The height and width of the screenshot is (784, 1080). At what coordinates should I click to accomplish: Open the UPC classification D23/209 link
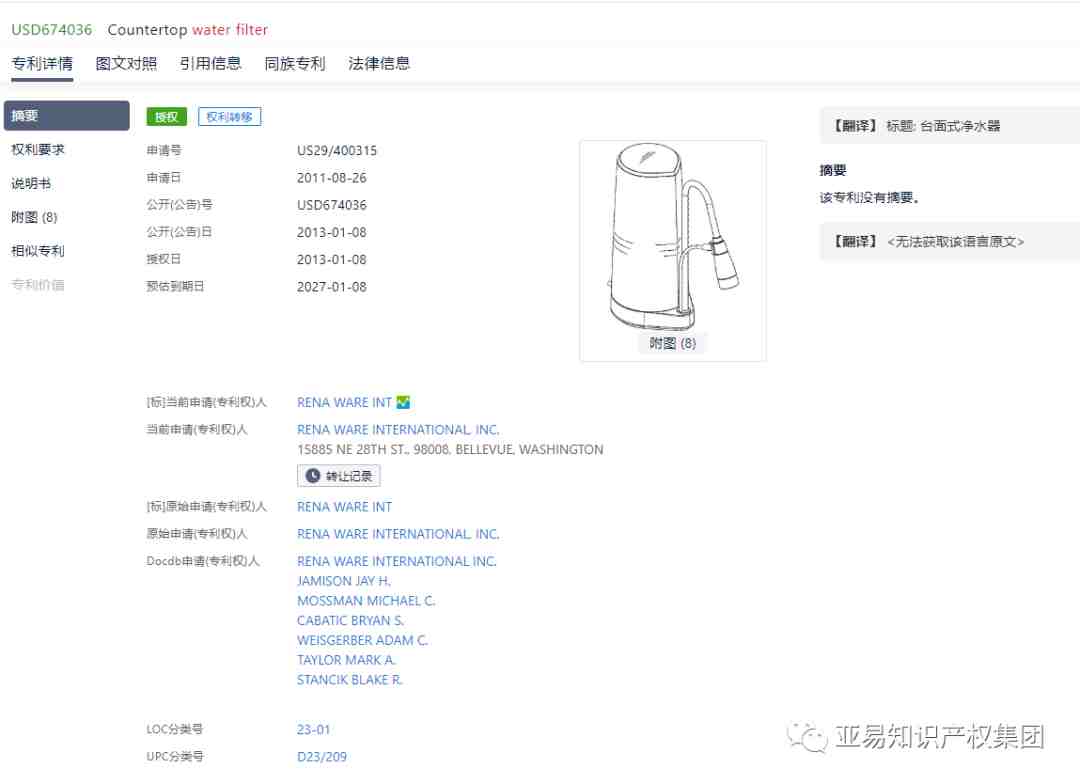point(322,756)
